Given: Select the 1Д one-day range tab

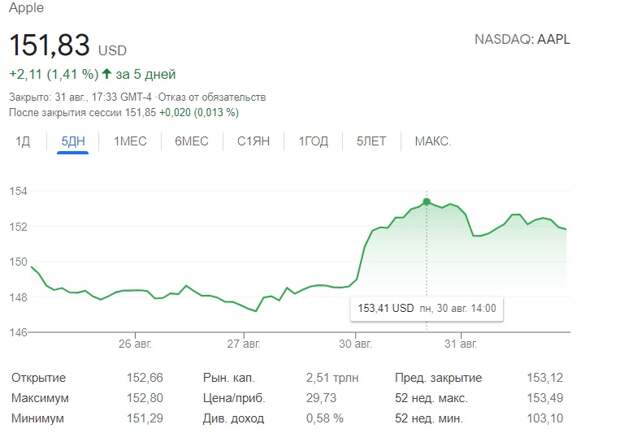Looking at the screenshot, I should 23,141.
